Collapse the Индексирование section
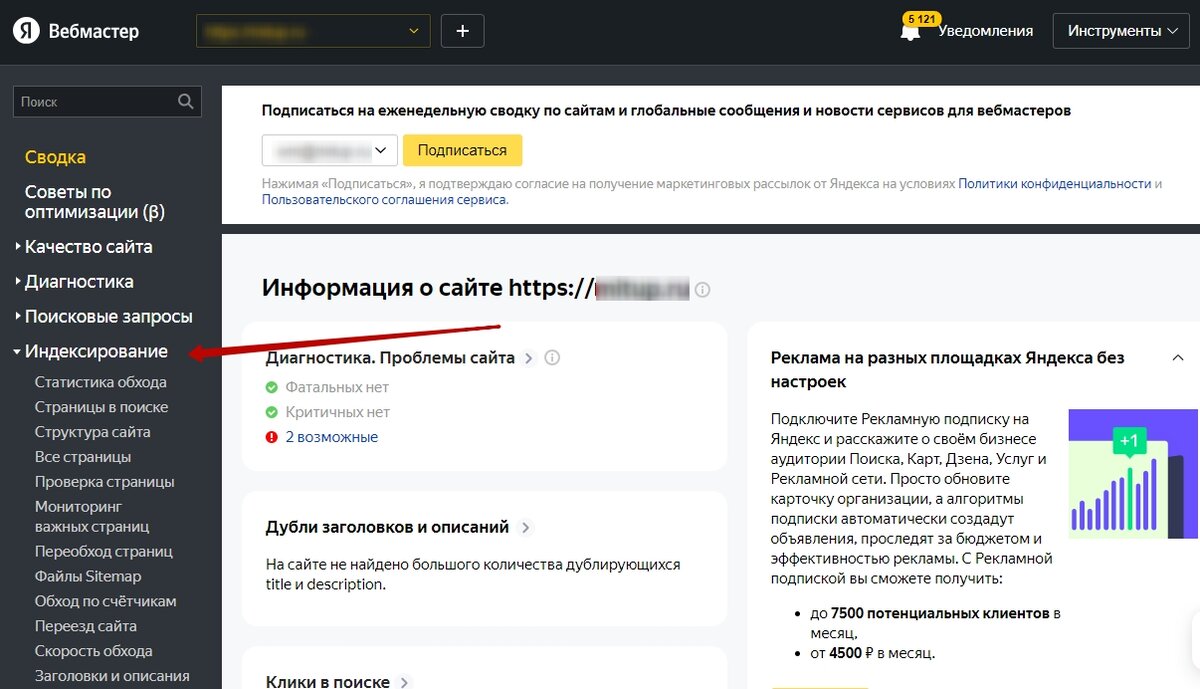The height and width of the screenshot is (689, 1200). pyautogui.click(x=96, y=352)
